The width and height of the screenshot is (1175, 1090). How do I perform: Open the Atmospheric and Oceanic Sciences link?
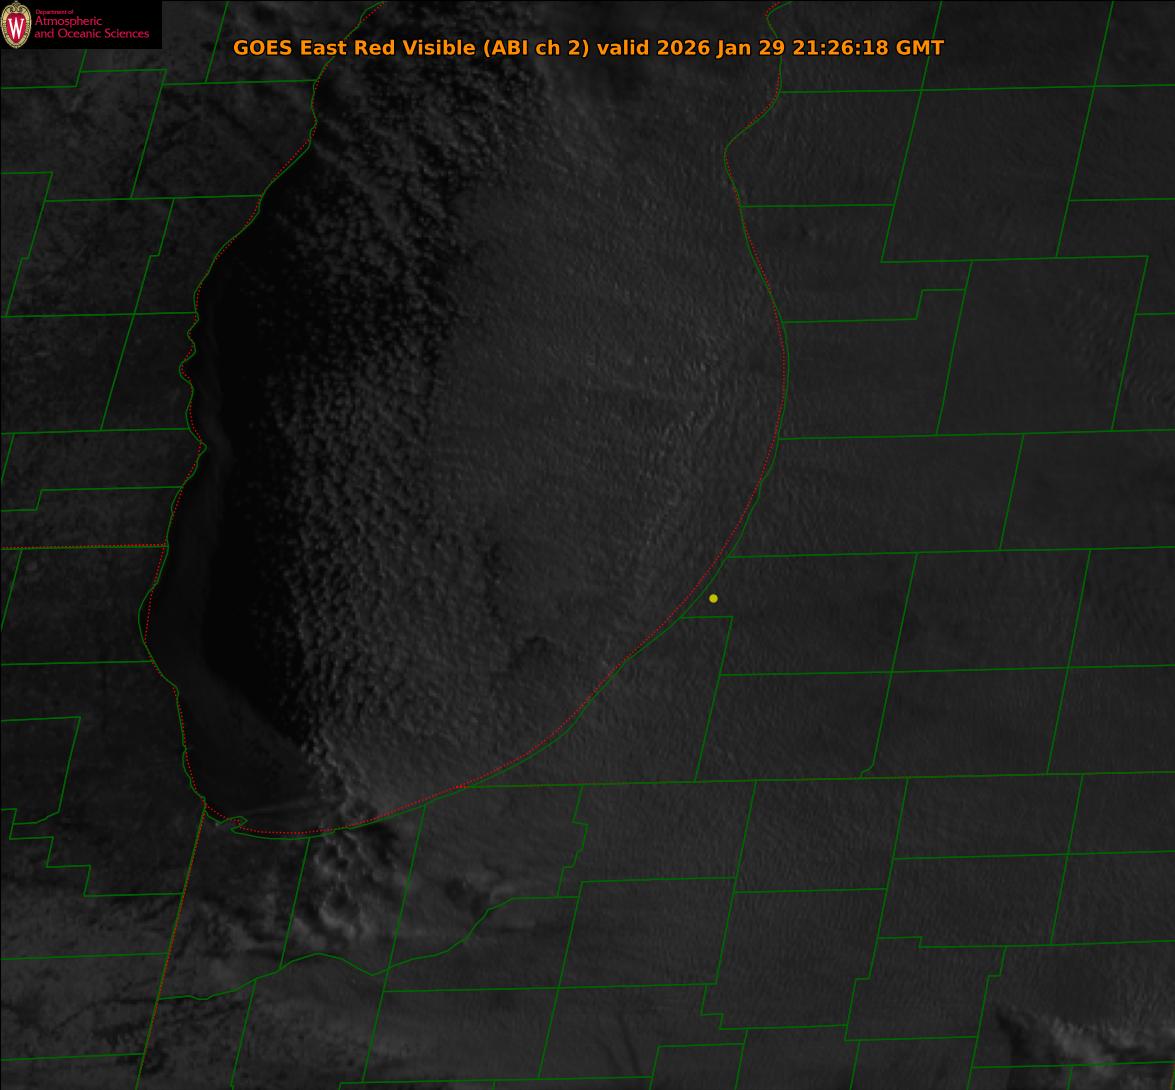[91, 28]
